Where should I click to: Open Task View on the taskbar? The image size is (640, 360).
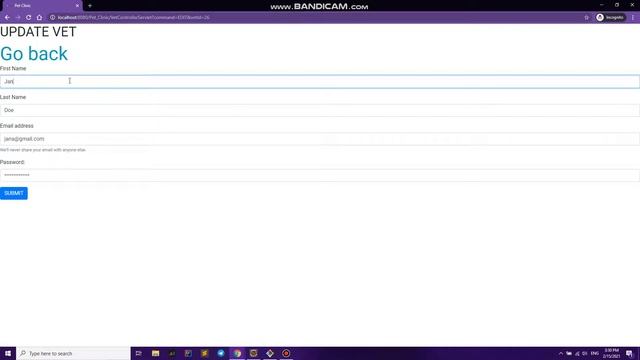pos(139,353)
